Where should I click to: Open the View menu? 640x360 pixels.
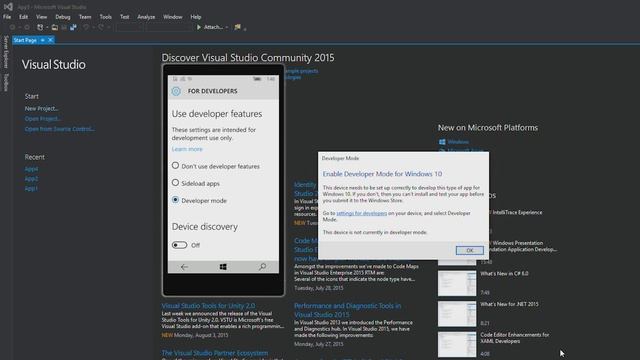point(41,17)
